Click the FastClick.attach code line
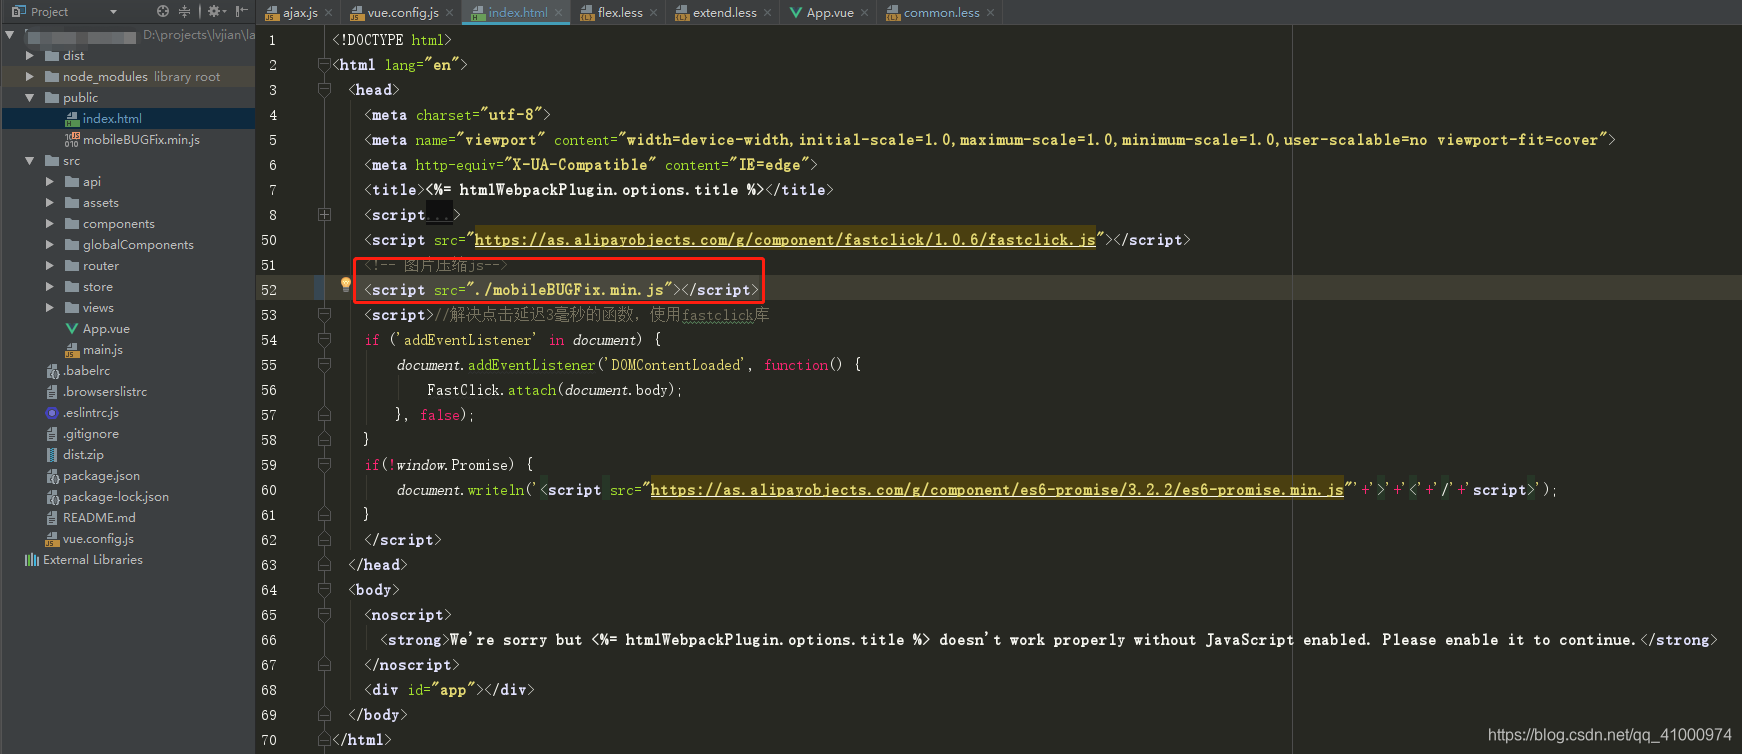Viewport: 1742px width, 754px height. 554,390
